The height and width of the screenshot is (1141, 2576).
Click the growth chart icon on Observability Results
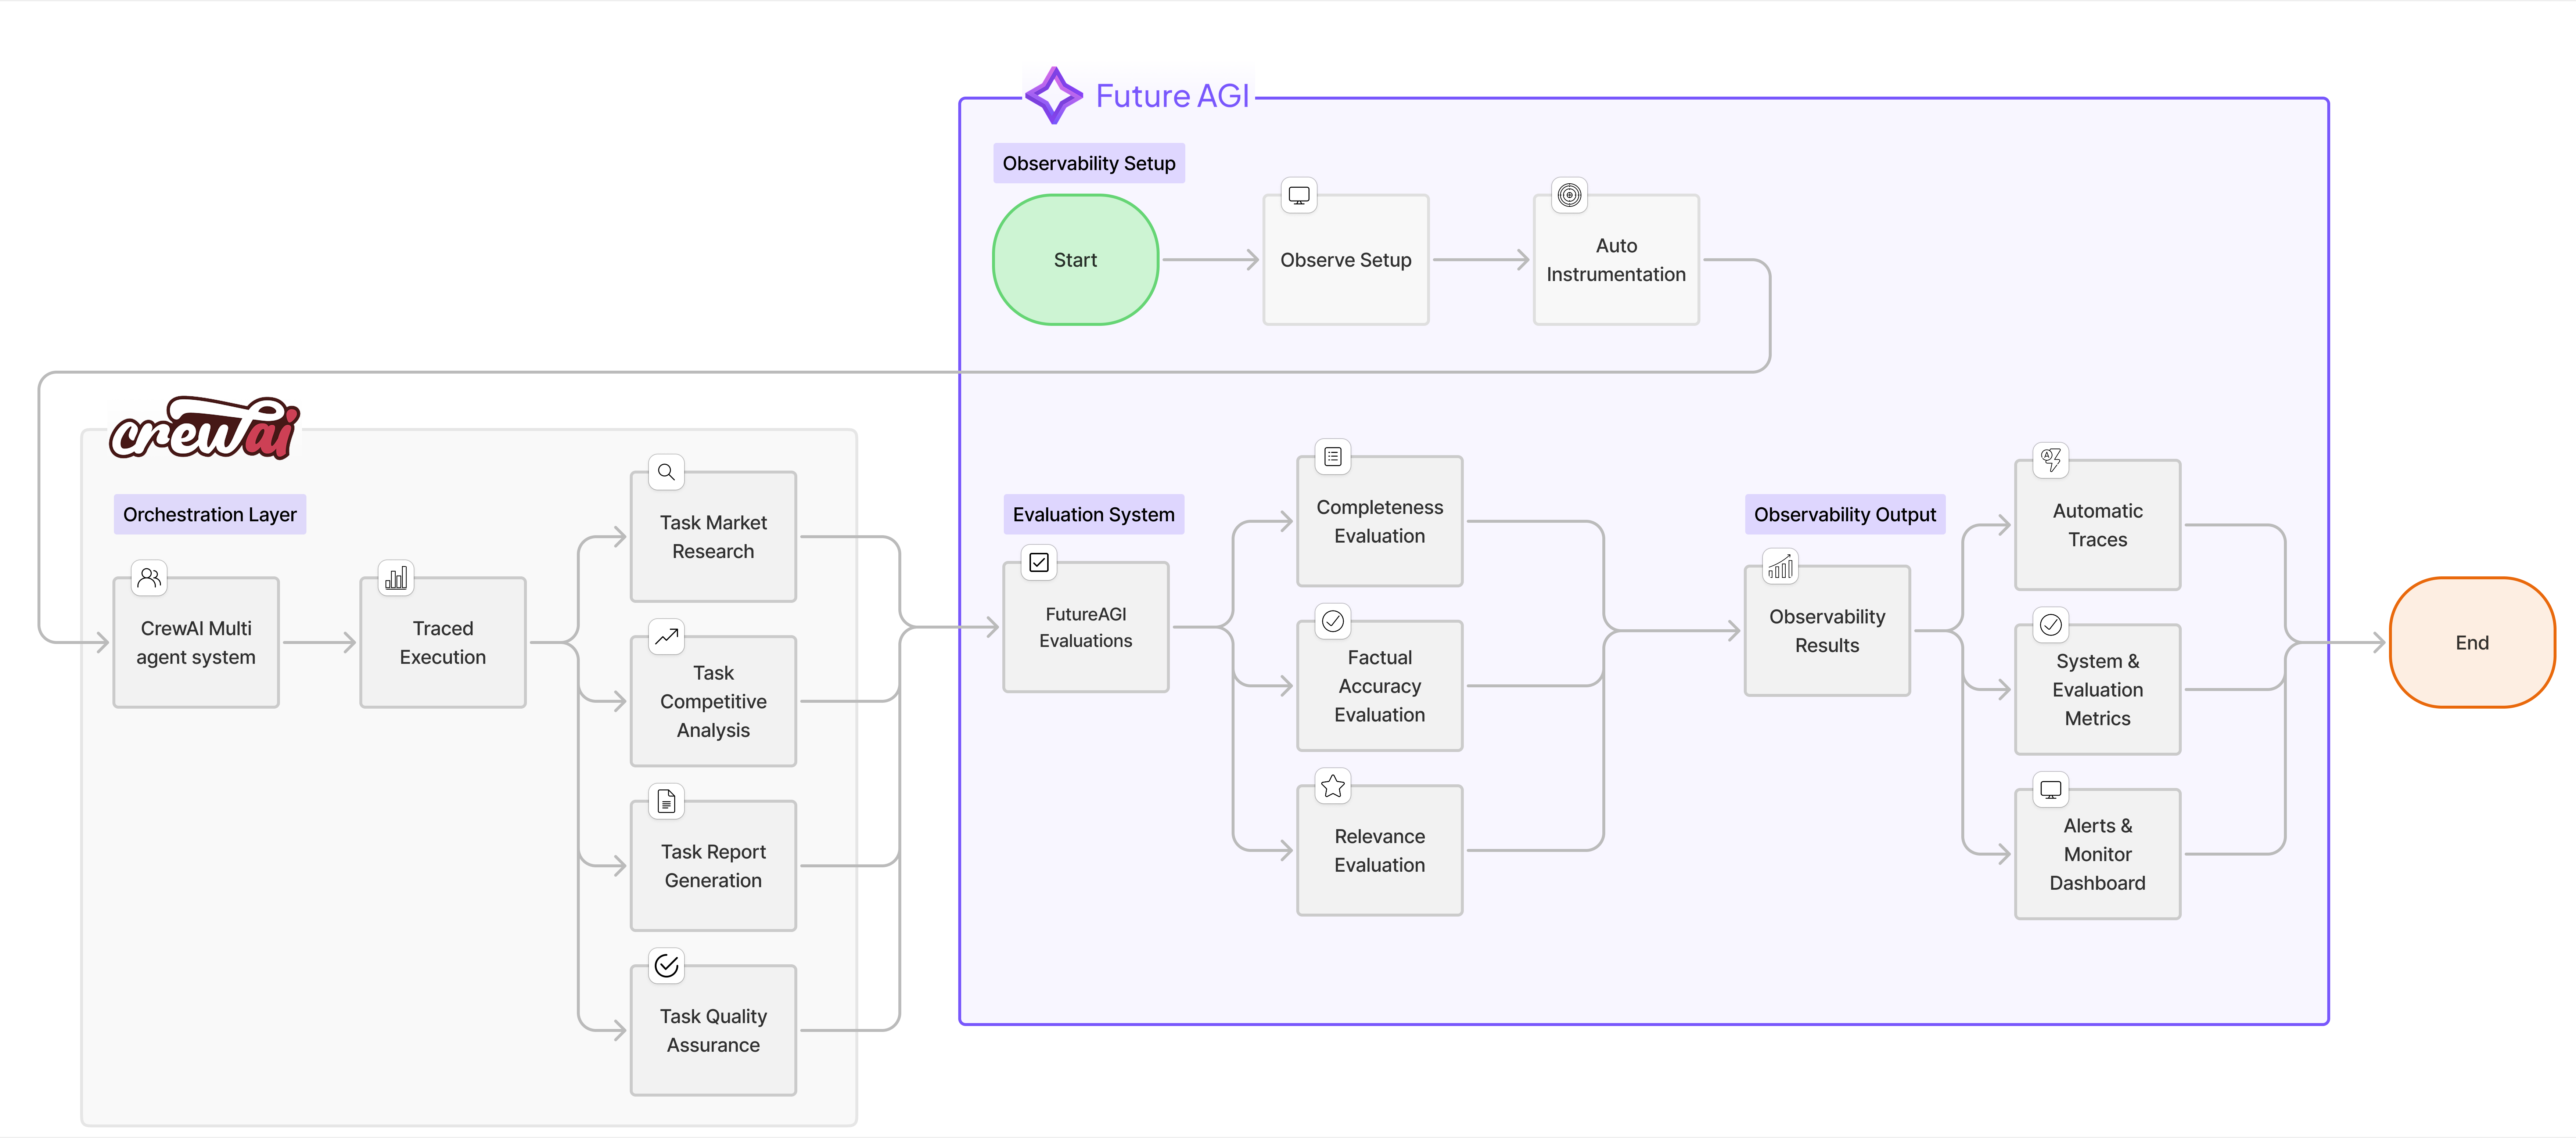(x=1781, y=567)
